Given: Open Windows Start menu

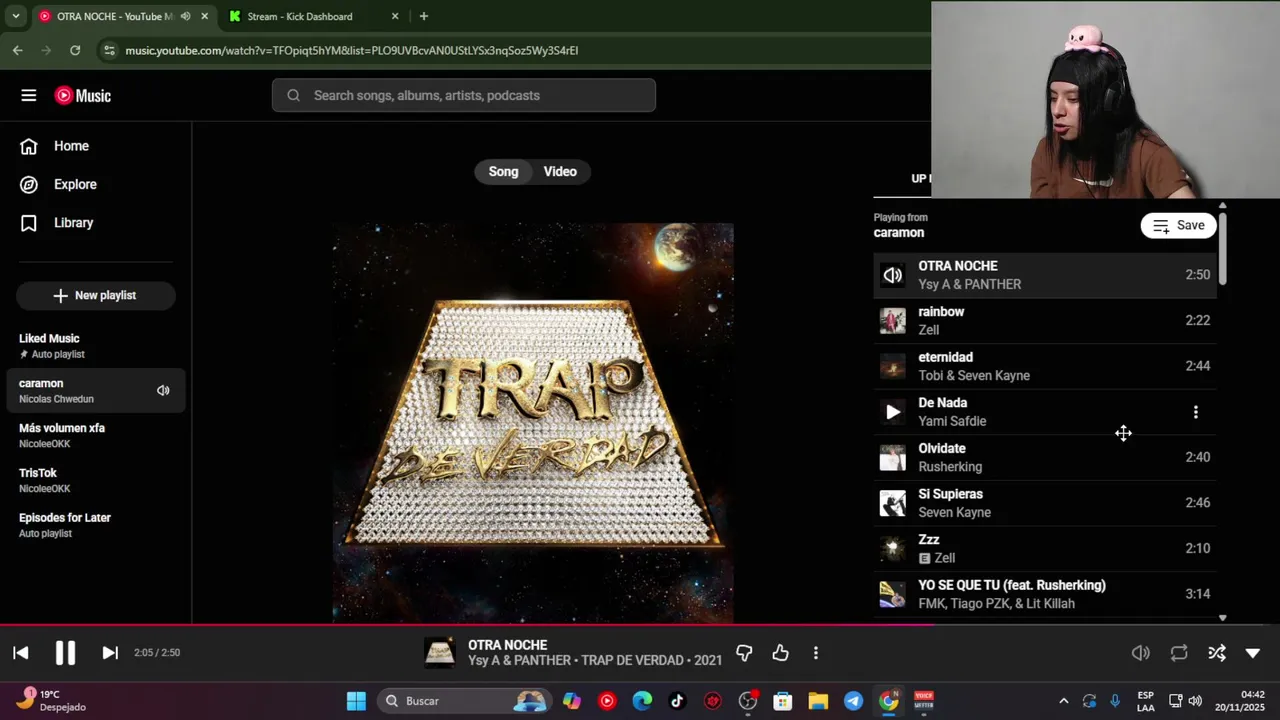Looking at the screenshot, I should click(x=356, y=701).
